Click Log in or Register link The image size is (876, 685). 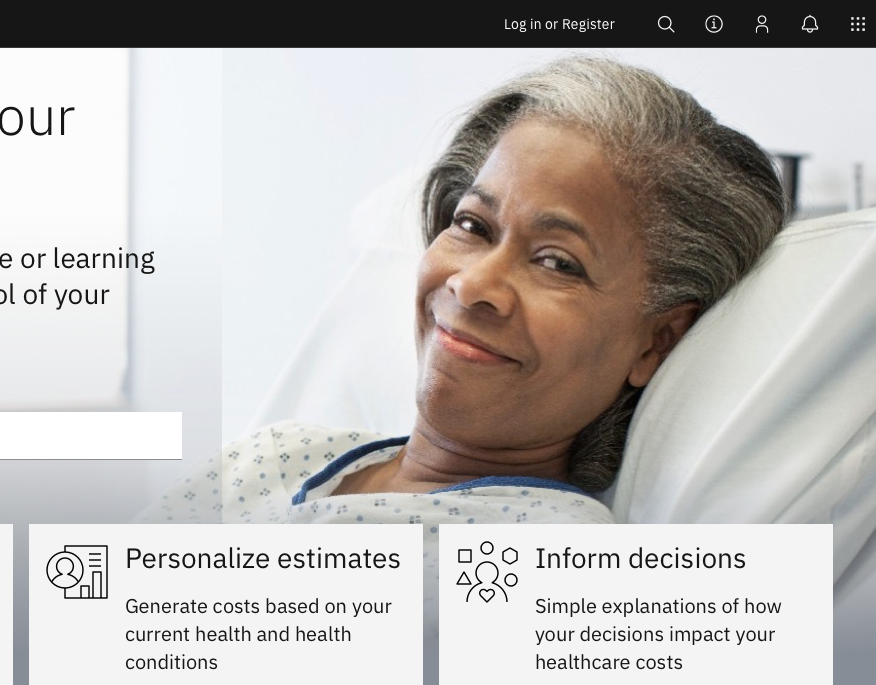(x=559, y=24)
